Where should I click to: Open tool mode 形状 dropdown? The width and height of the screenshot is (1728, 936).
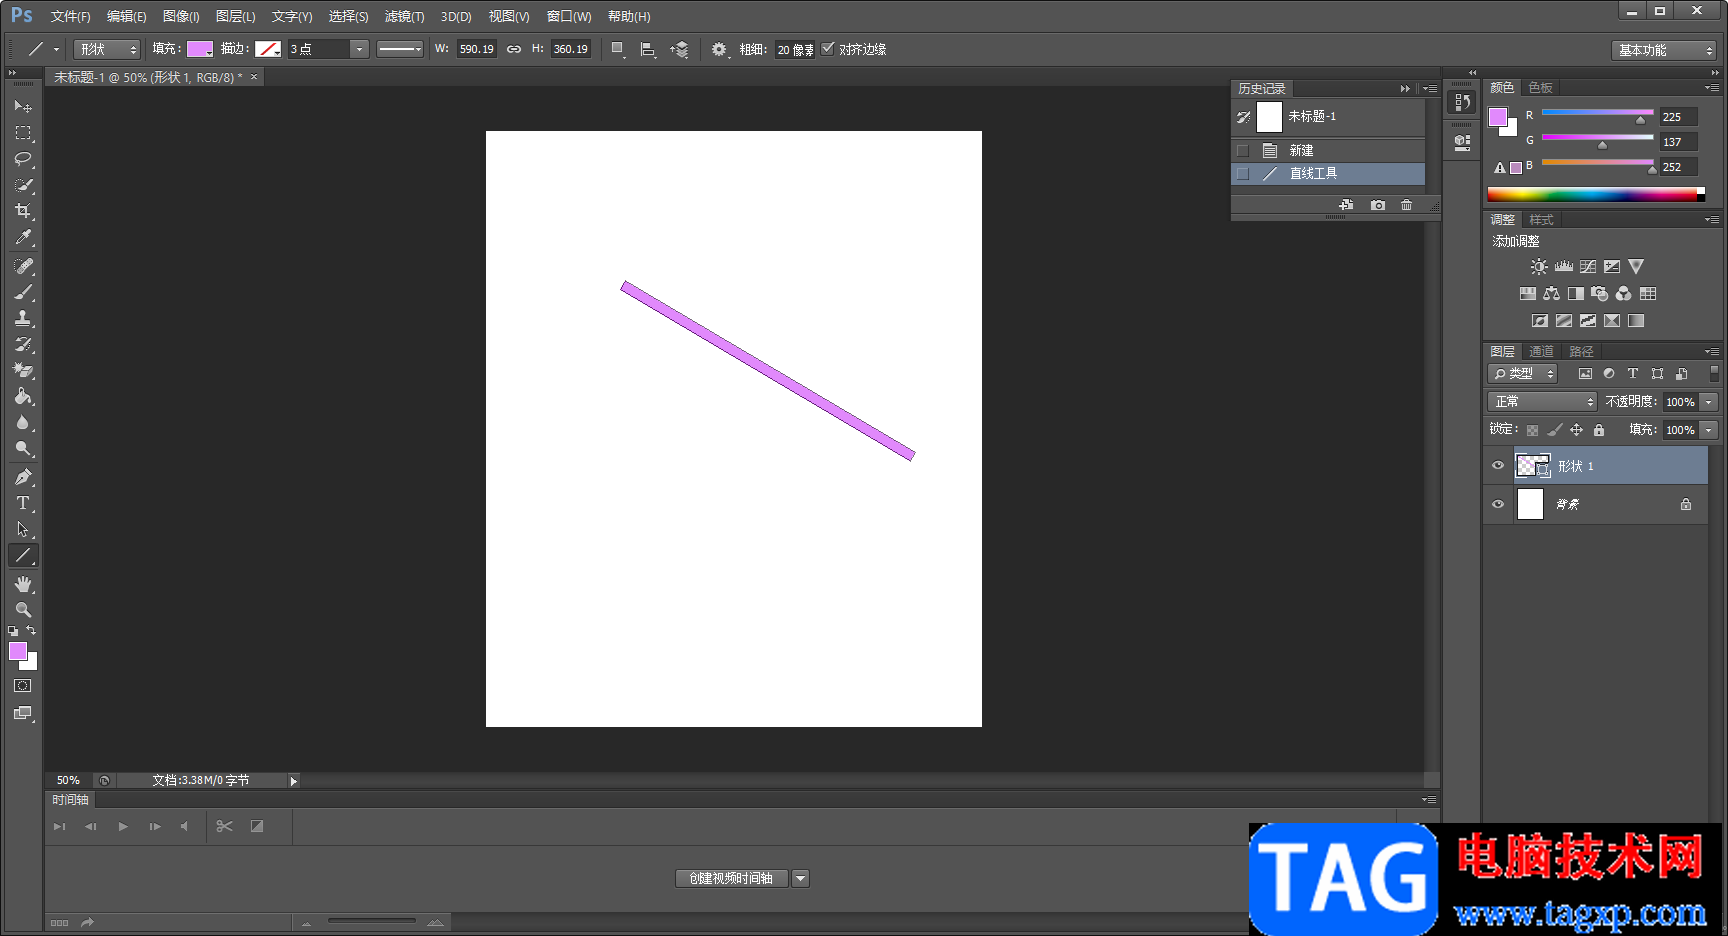click(x=106, y=49)
